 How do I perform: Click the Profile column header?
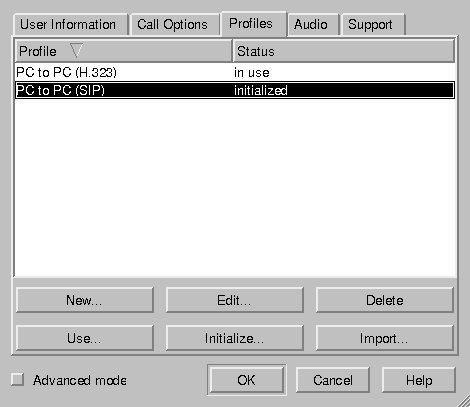pyautogui.click(x=123, y=51)
